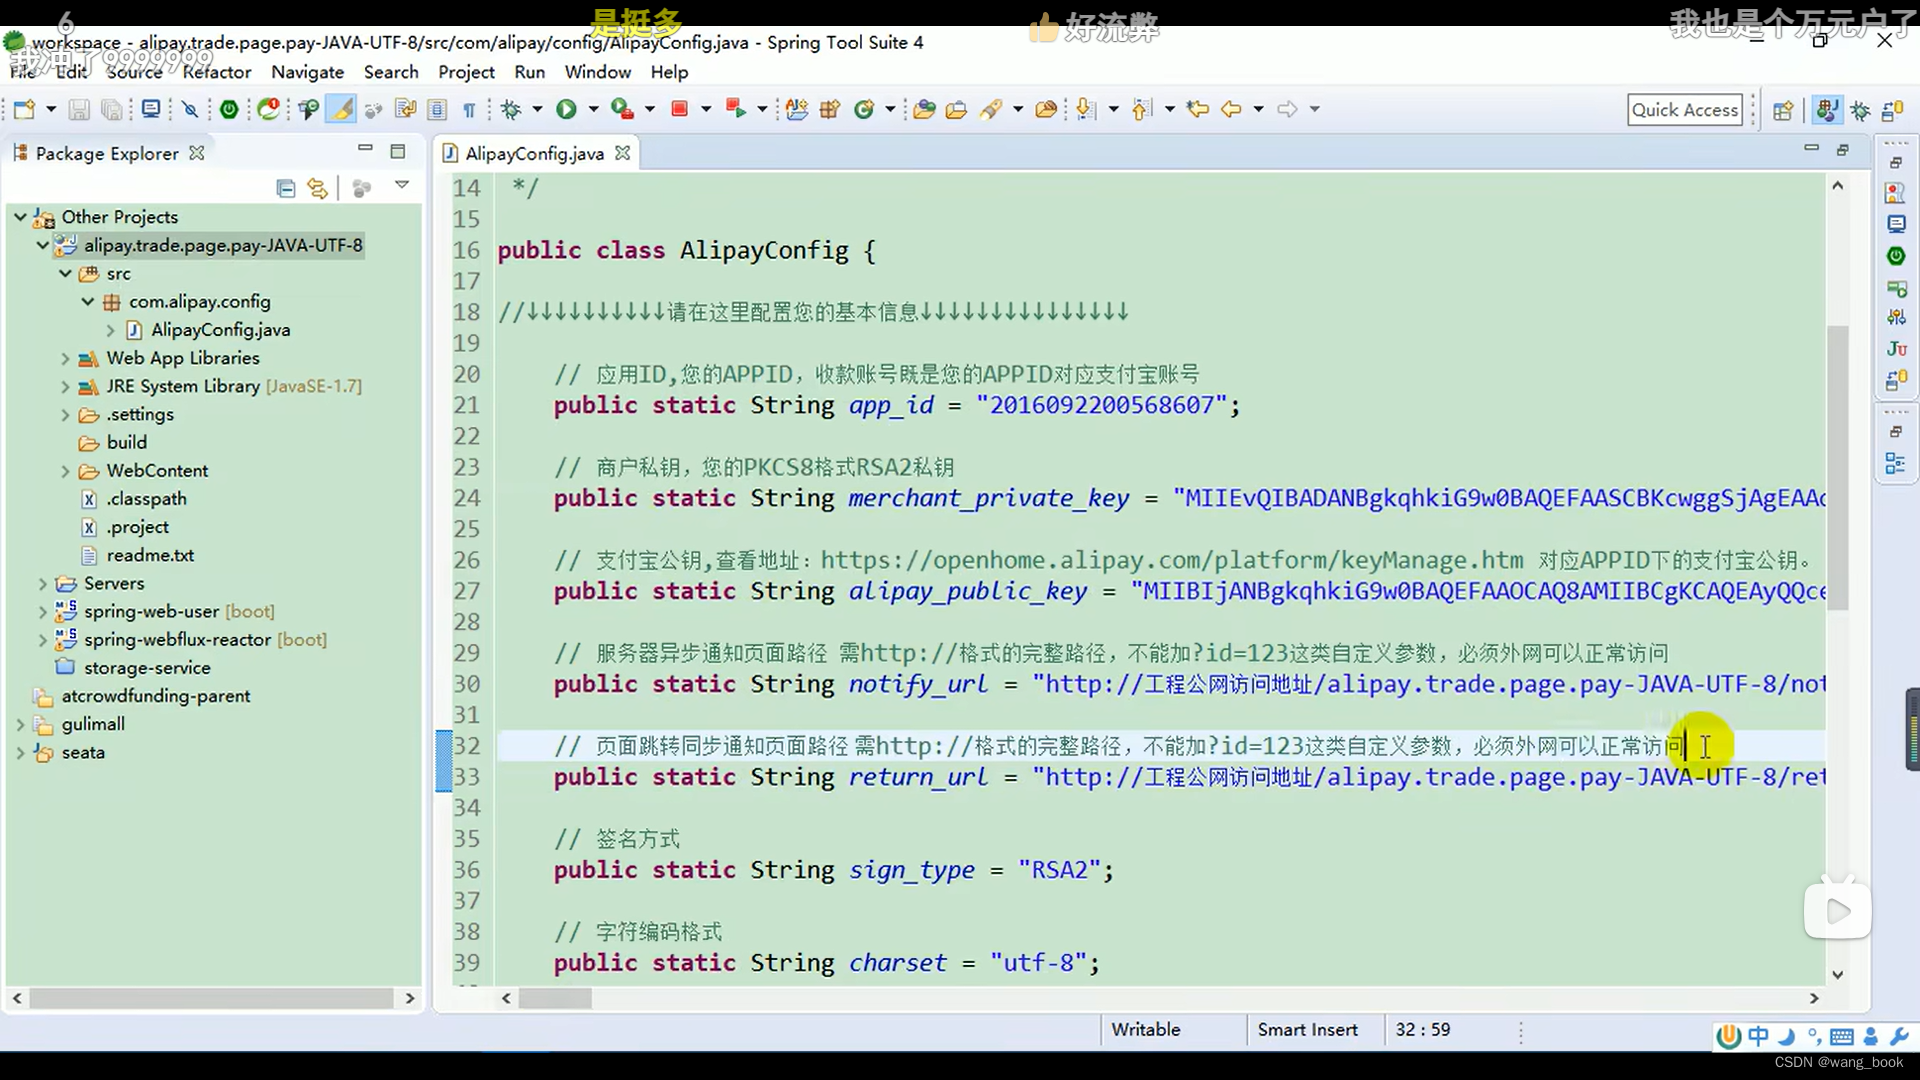
Task: Collapse the Other Projects node
Action: click(20, 216)
